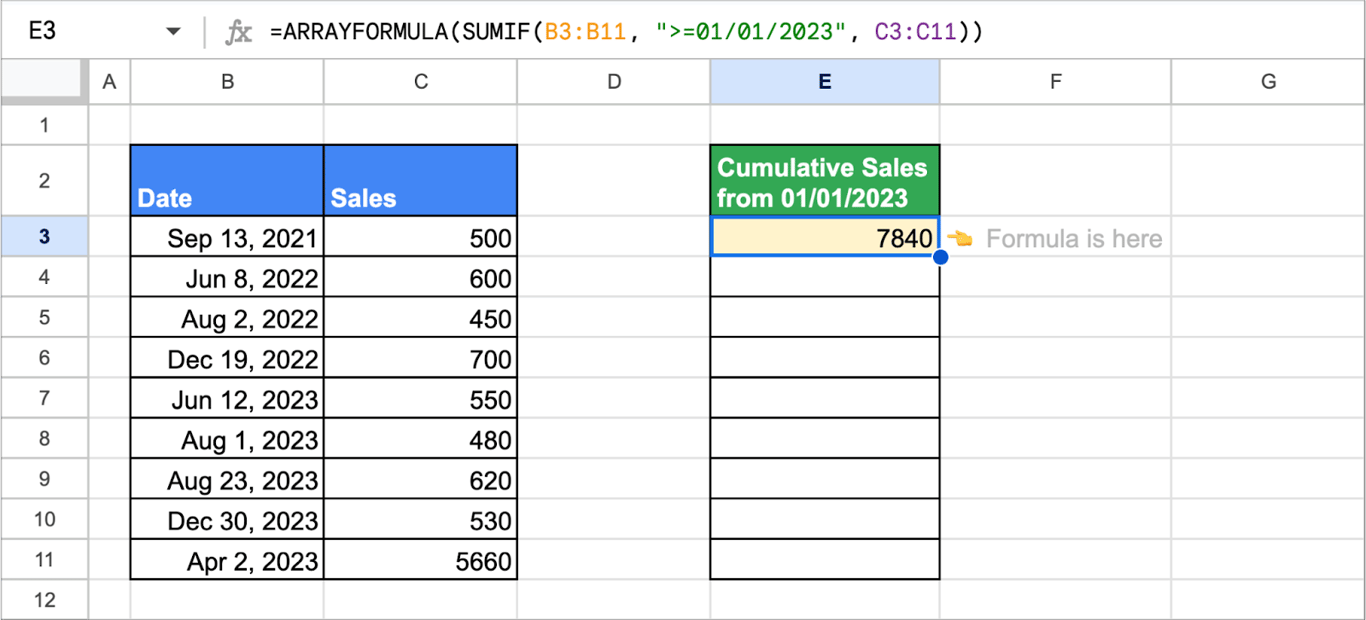The image size is (1366, 620).
Task: Select column G header
Action: tap(1268, 83)
